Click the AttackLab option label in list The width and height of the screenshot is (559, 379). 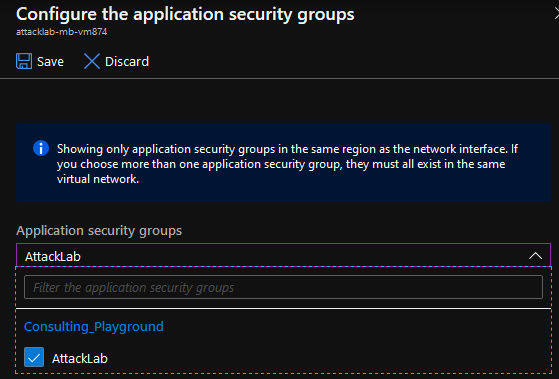point(80,358)
